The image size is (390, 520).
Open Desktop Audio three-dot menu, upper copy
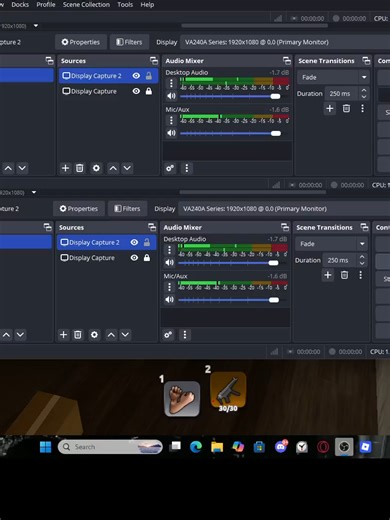pyautogui.click(x=171, y=83)
